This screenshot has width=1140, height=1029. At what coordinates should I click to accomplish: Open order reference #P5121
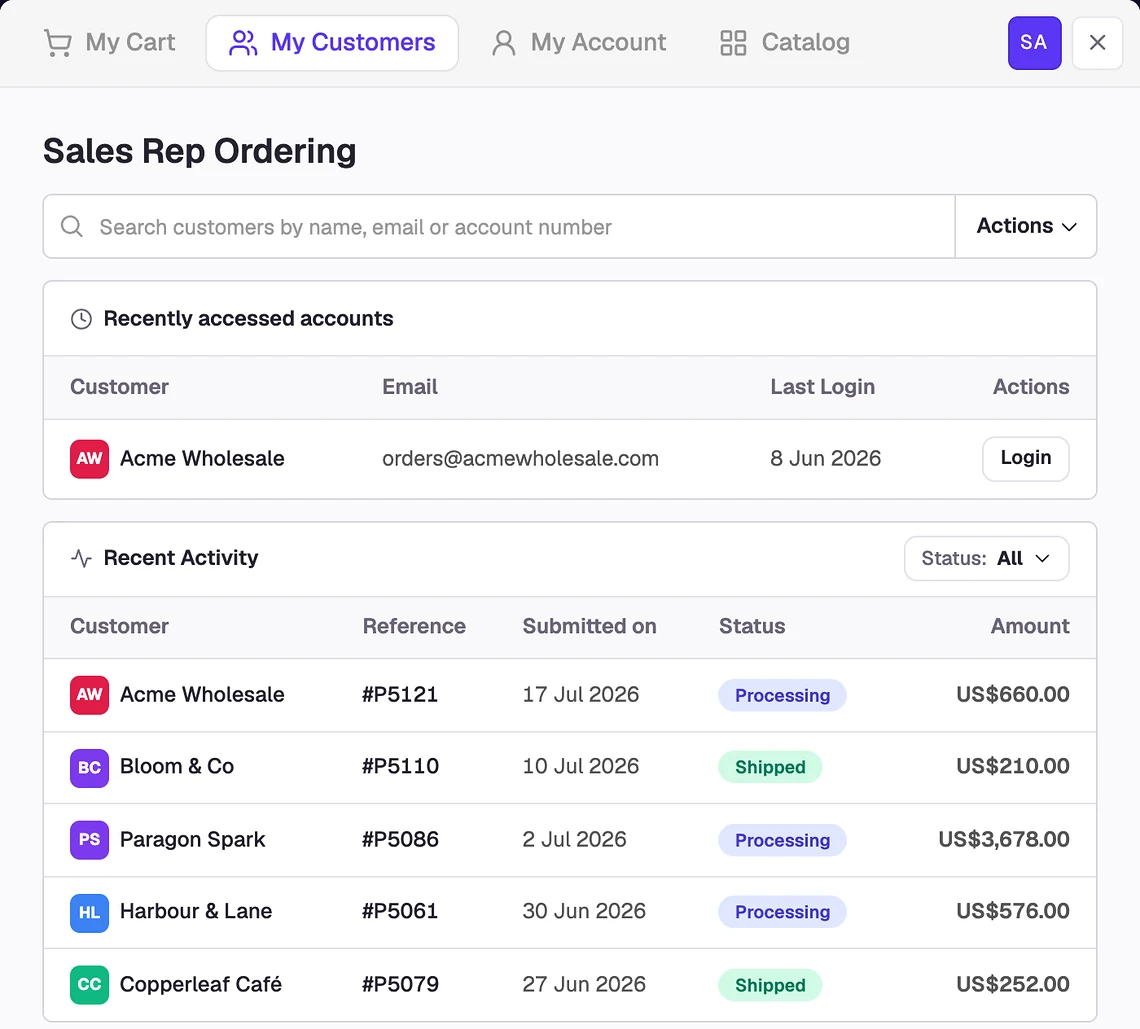[x=400, y=694]
